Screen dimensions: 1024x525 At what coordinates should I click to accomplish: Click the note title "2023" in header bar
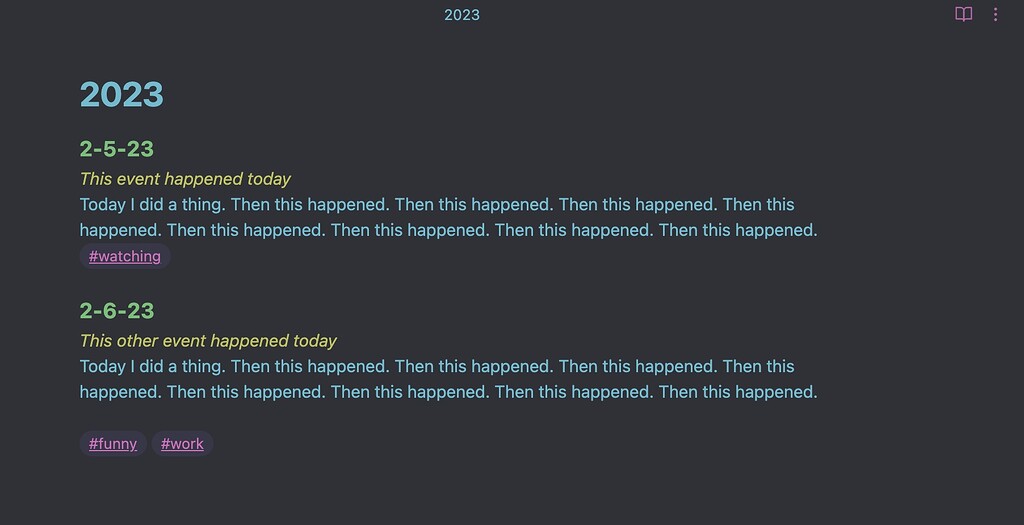tap(462, 15)
